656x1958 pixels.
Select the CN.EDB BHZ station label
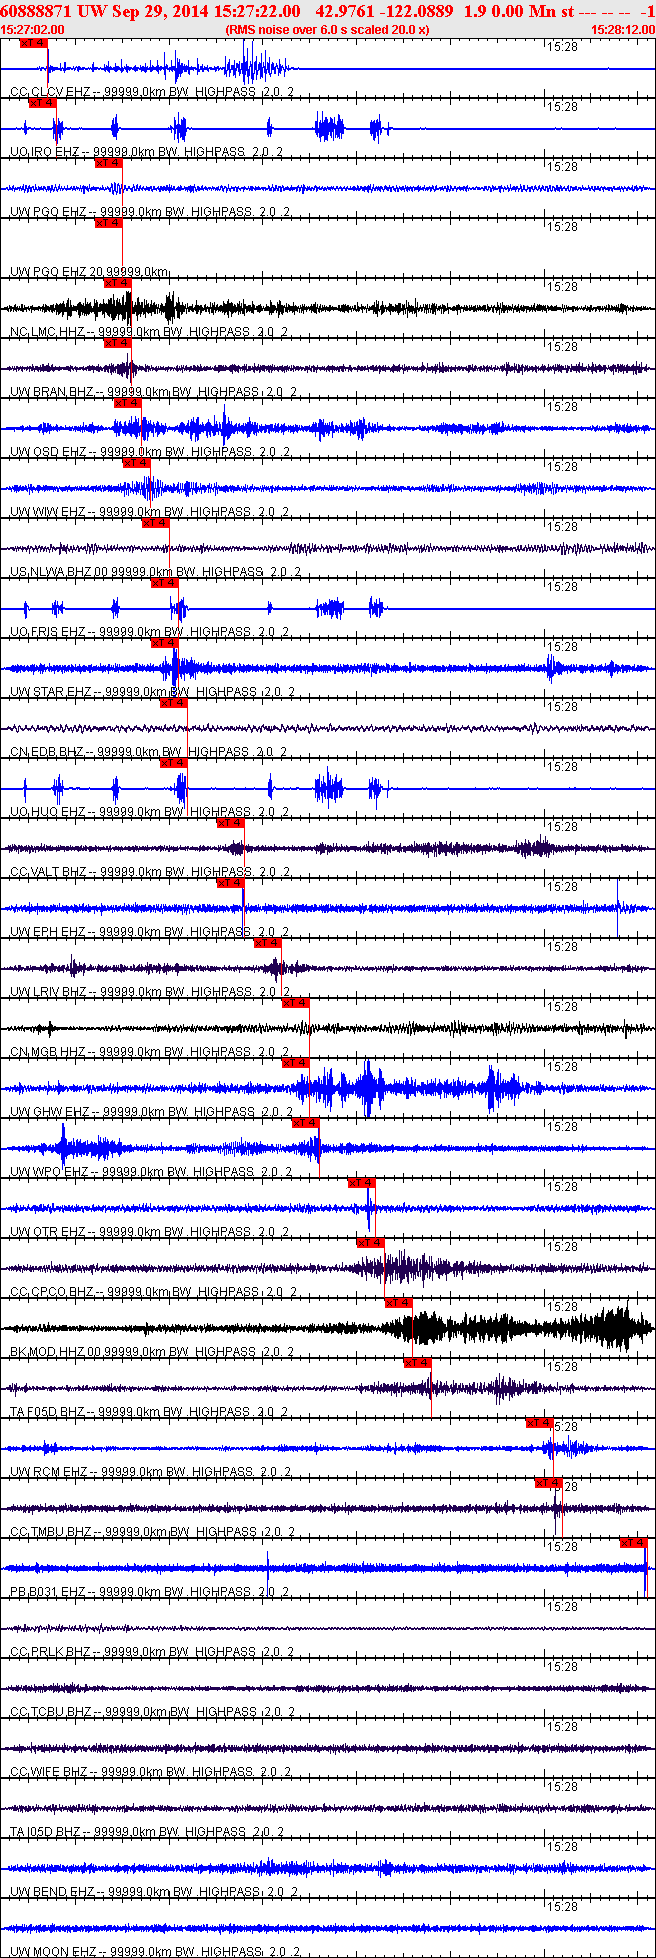click(x=149, y=752)
